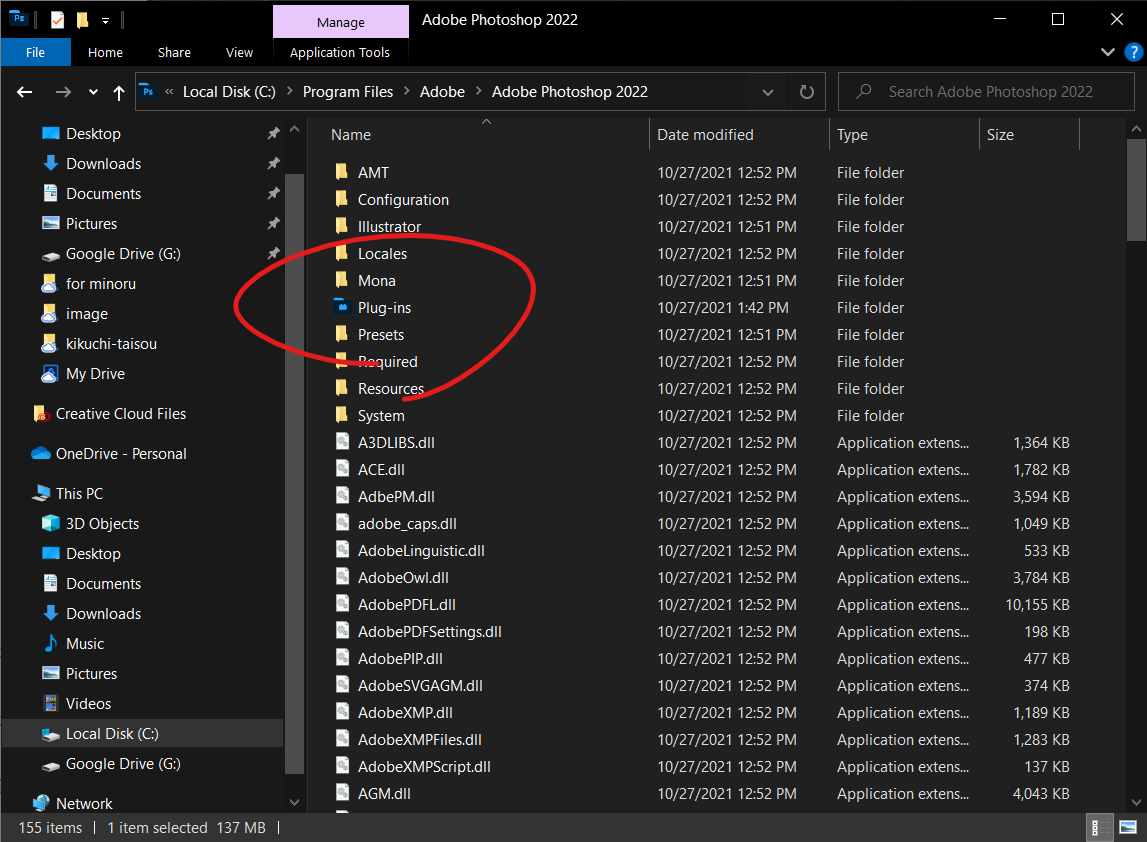
Task: Open the File menu
Action: tap(35, 52)
